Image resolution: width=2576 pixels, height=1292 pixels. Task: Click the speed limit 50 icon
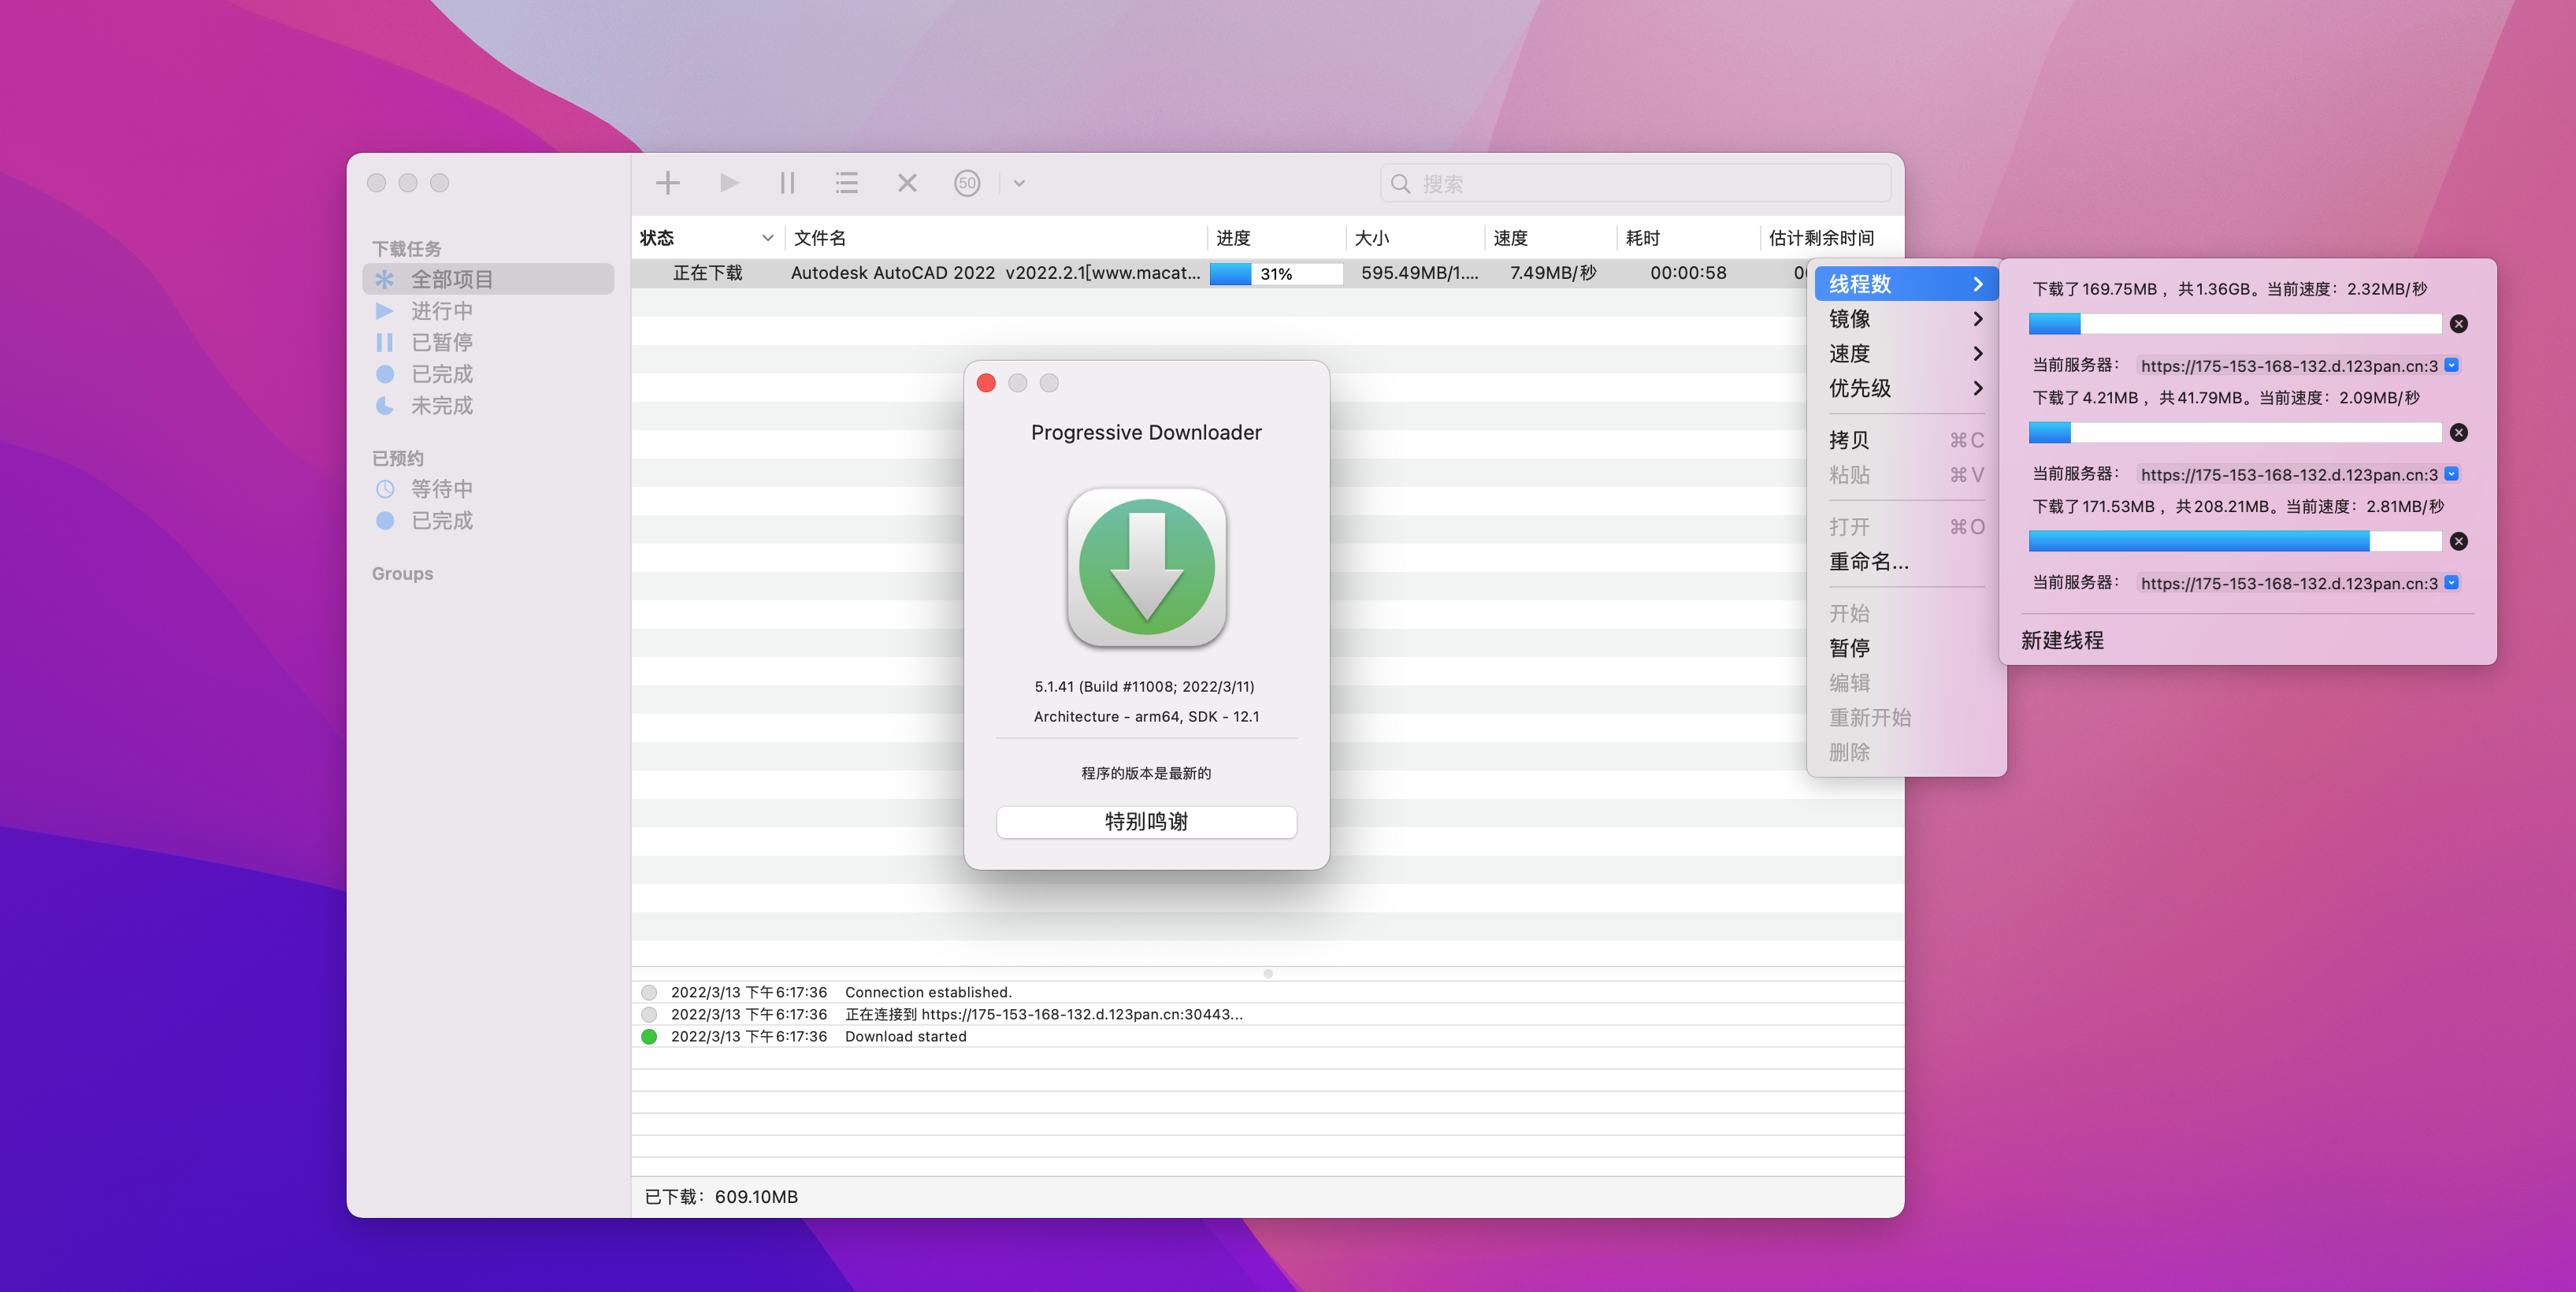pos(966,183)
